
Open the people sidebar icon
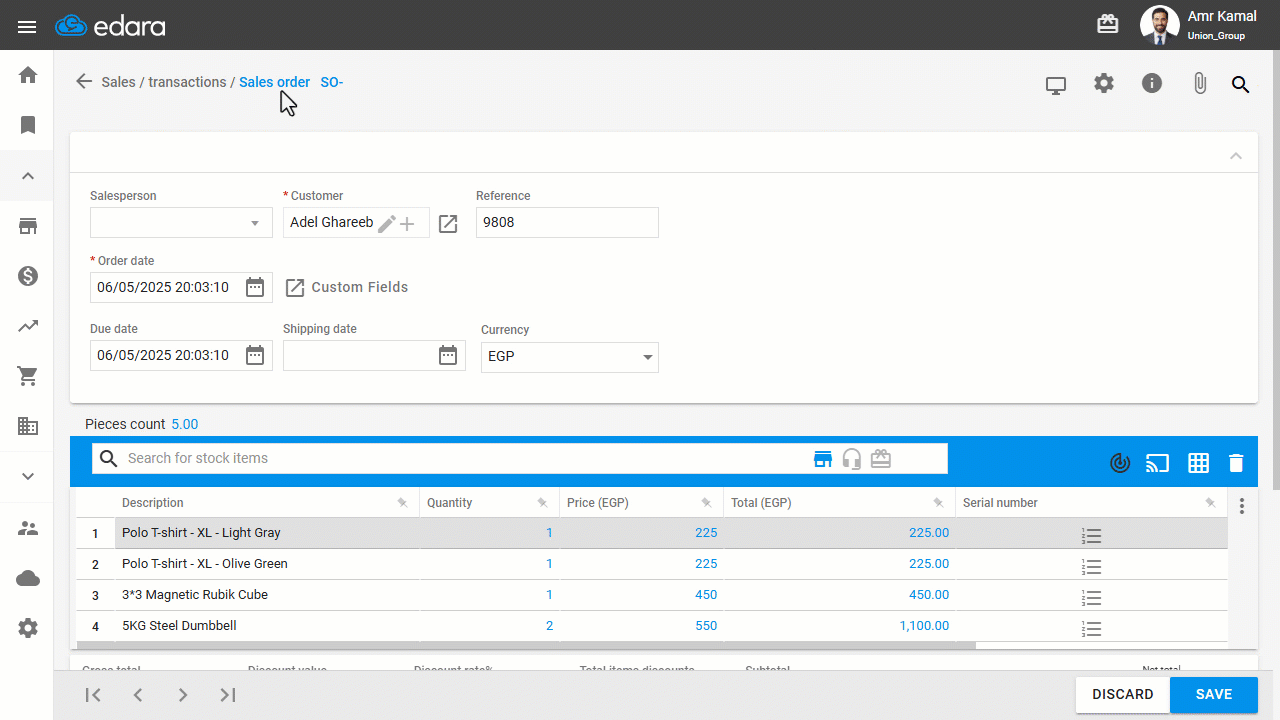click(x=28, y=528)
